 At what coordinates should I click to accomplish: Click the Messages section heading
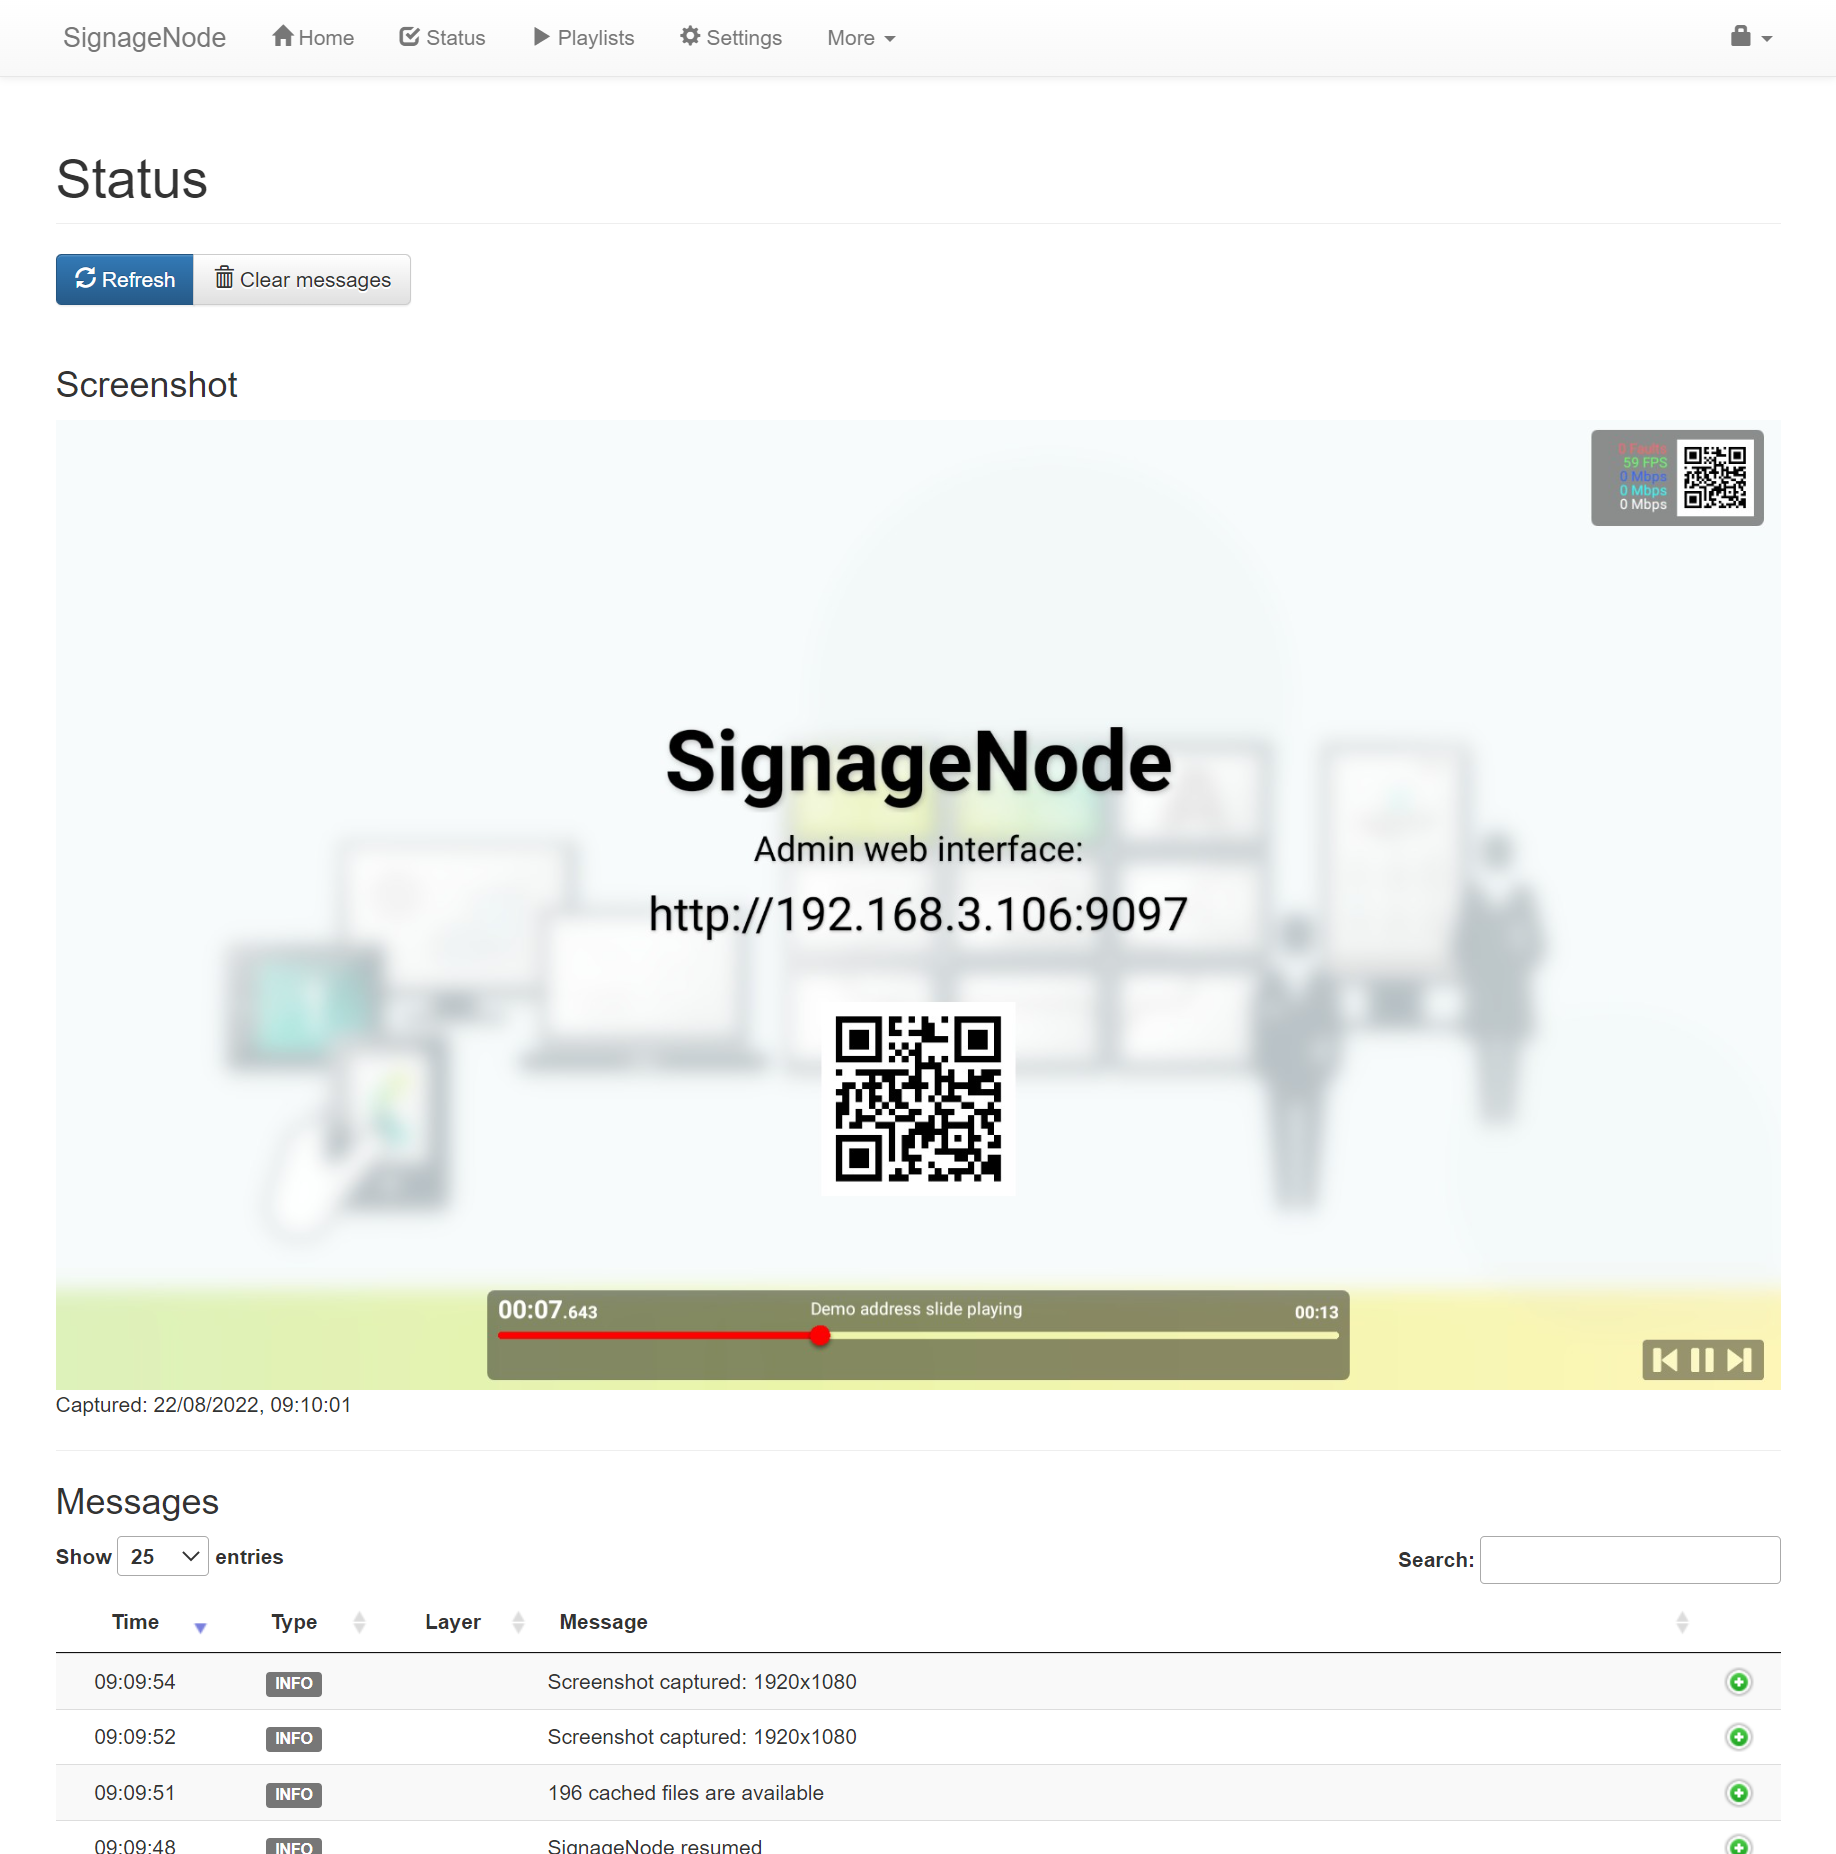click(138, 1502)
